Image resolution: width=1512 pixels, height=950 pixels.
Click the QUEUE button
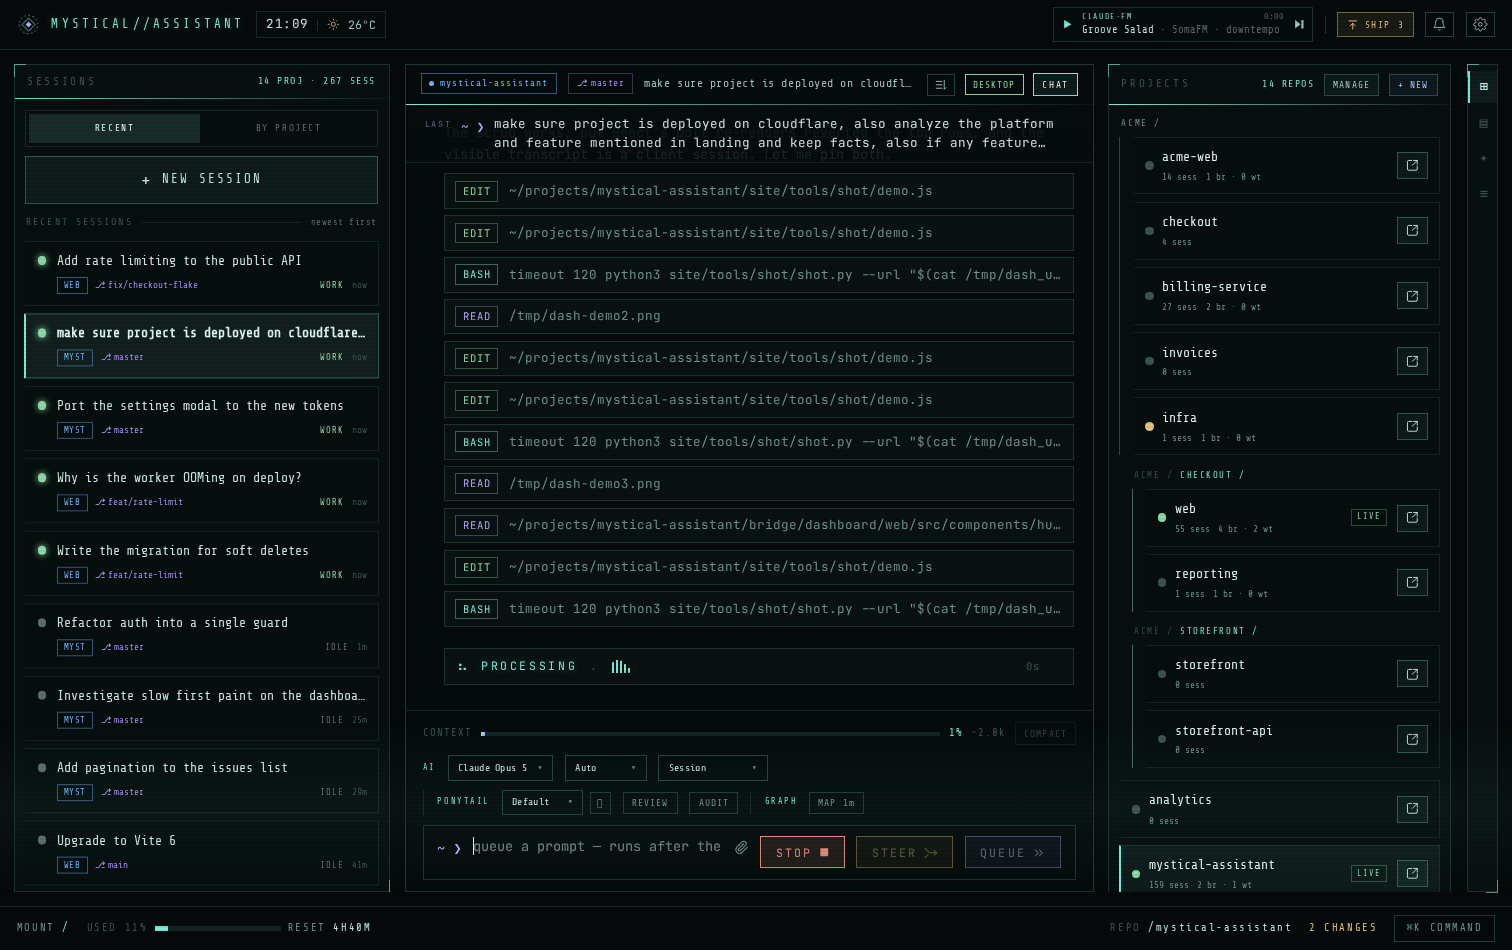click(x=1012, y=852)
